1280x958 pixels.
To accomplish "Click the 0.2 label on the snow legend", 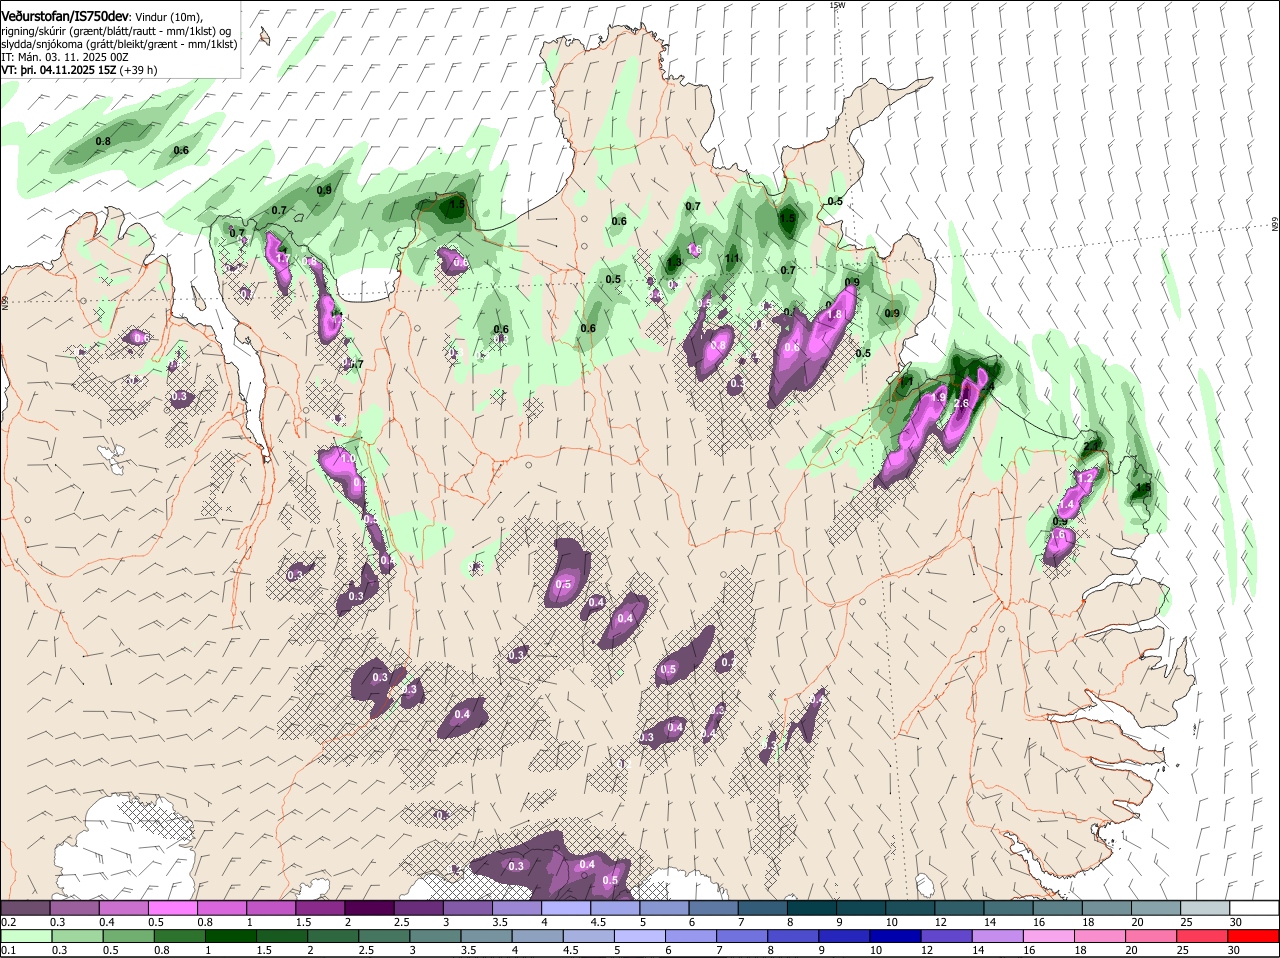I will 8,922.
